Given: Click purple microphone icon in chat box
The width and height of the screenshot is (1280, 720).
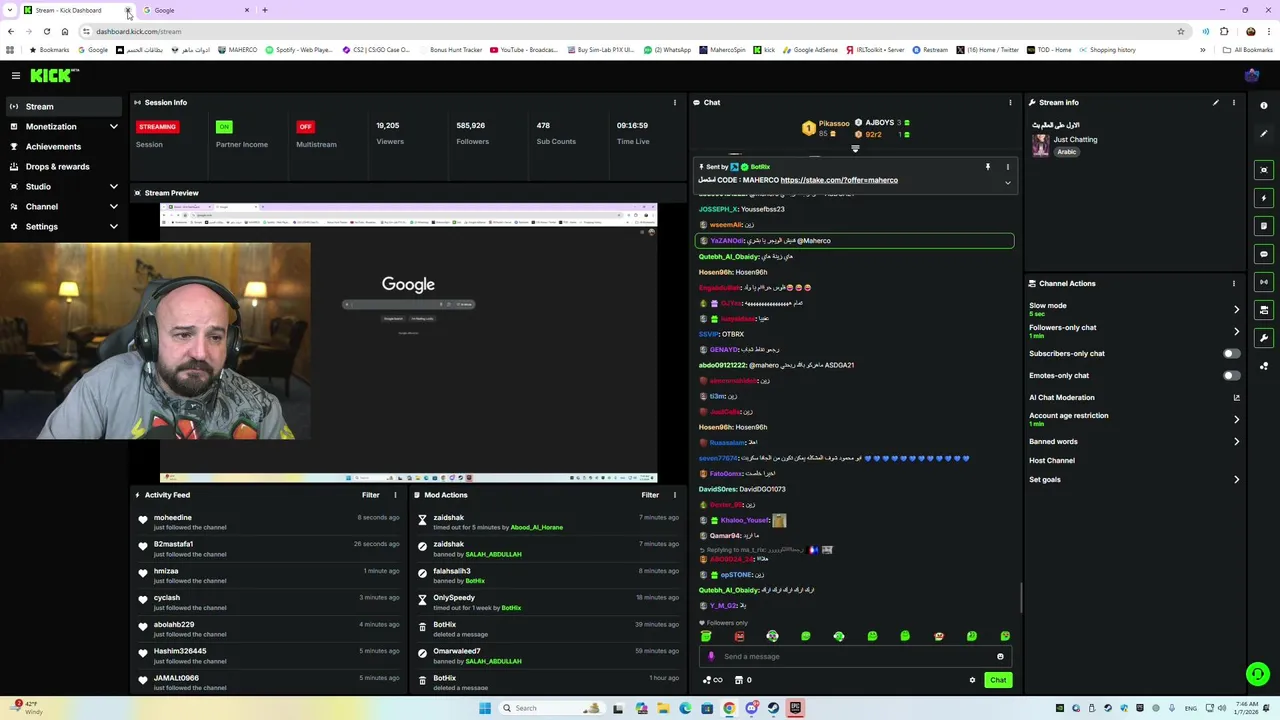Looking at the screenshot, I should [x=711, y=657].
